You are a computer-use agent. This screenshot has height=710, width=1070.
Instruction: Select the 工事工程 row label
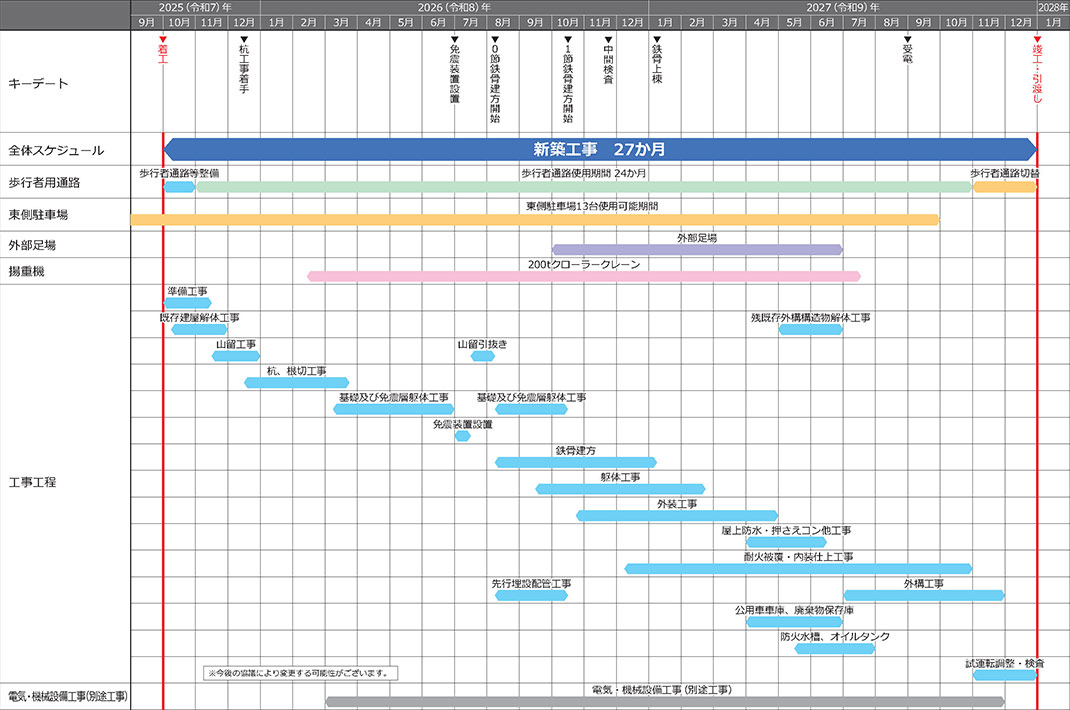pyautogui.click(x=32, y=482)
